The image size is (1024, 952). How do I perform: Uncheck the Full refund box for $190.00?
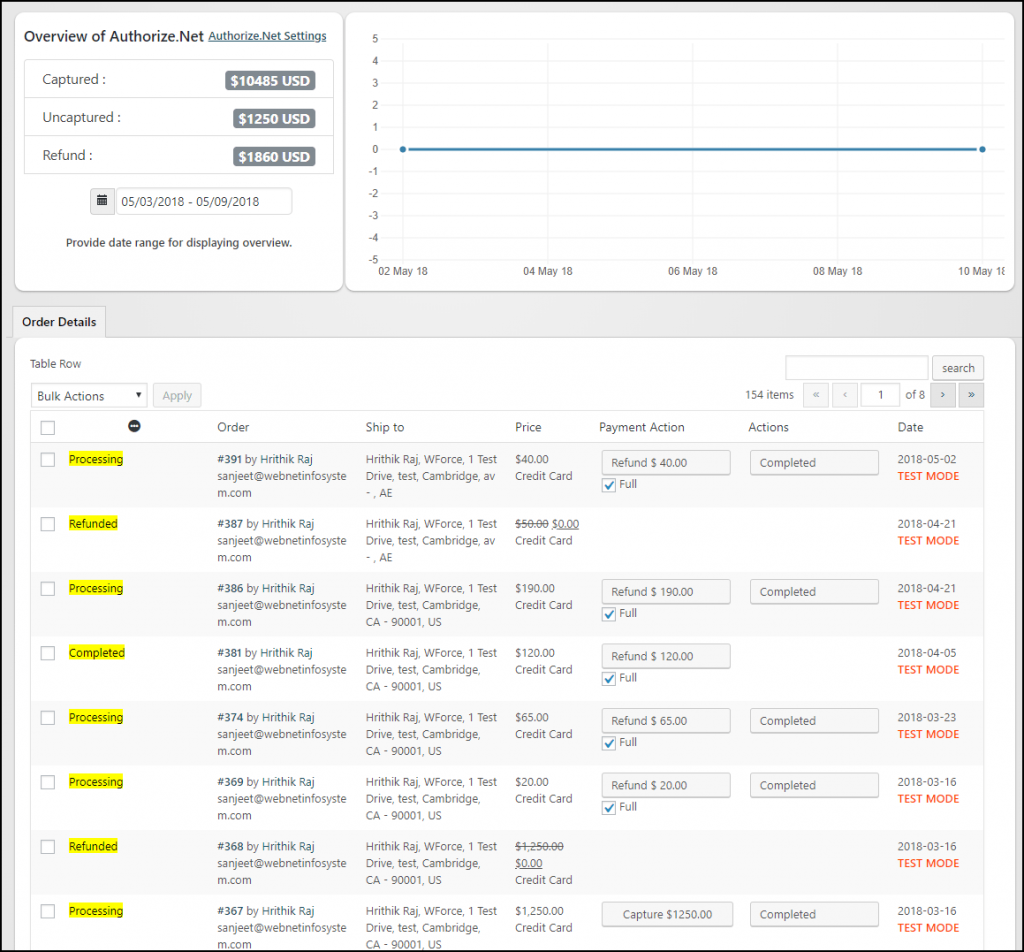[609, 614]
